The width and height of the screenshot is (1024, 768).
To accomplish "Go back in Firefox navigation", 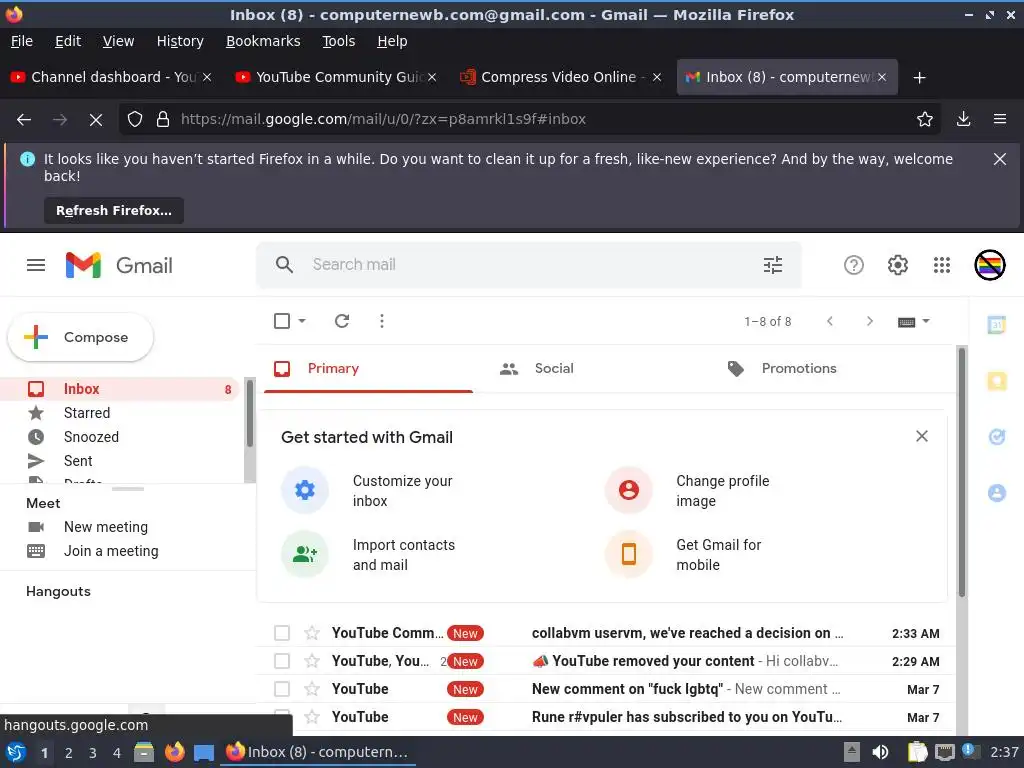I will pos(24,120).
